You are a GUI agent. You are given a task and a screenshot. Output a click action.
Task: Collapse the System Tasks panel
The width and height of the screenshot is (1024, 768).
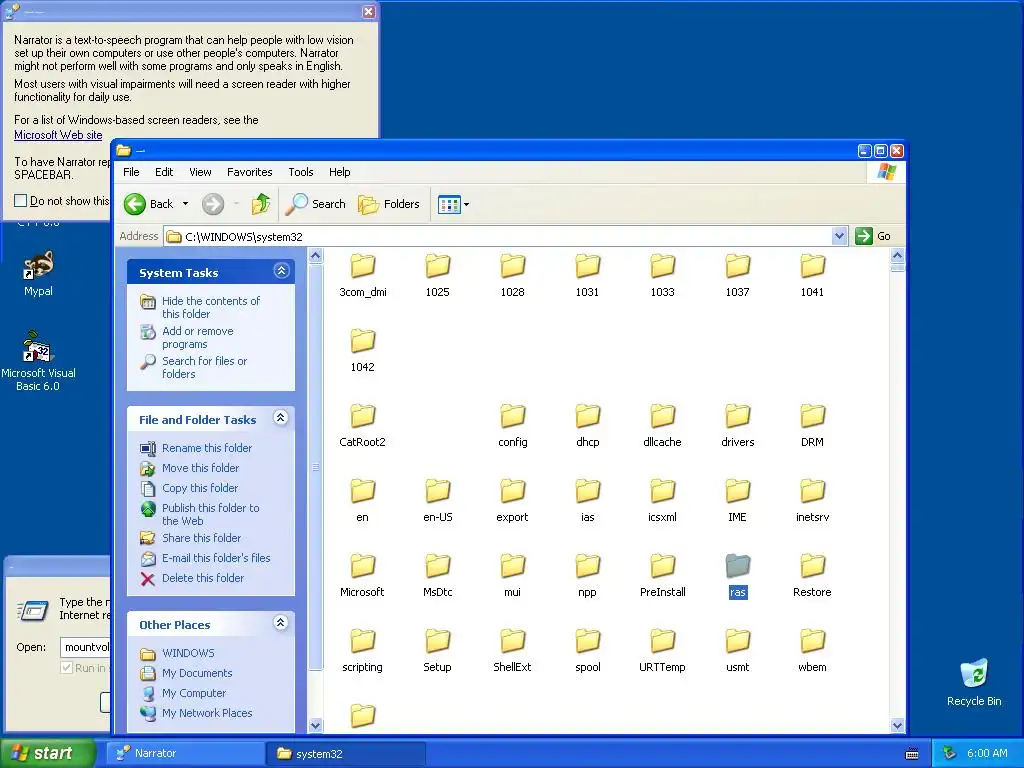tap(281, 271)
